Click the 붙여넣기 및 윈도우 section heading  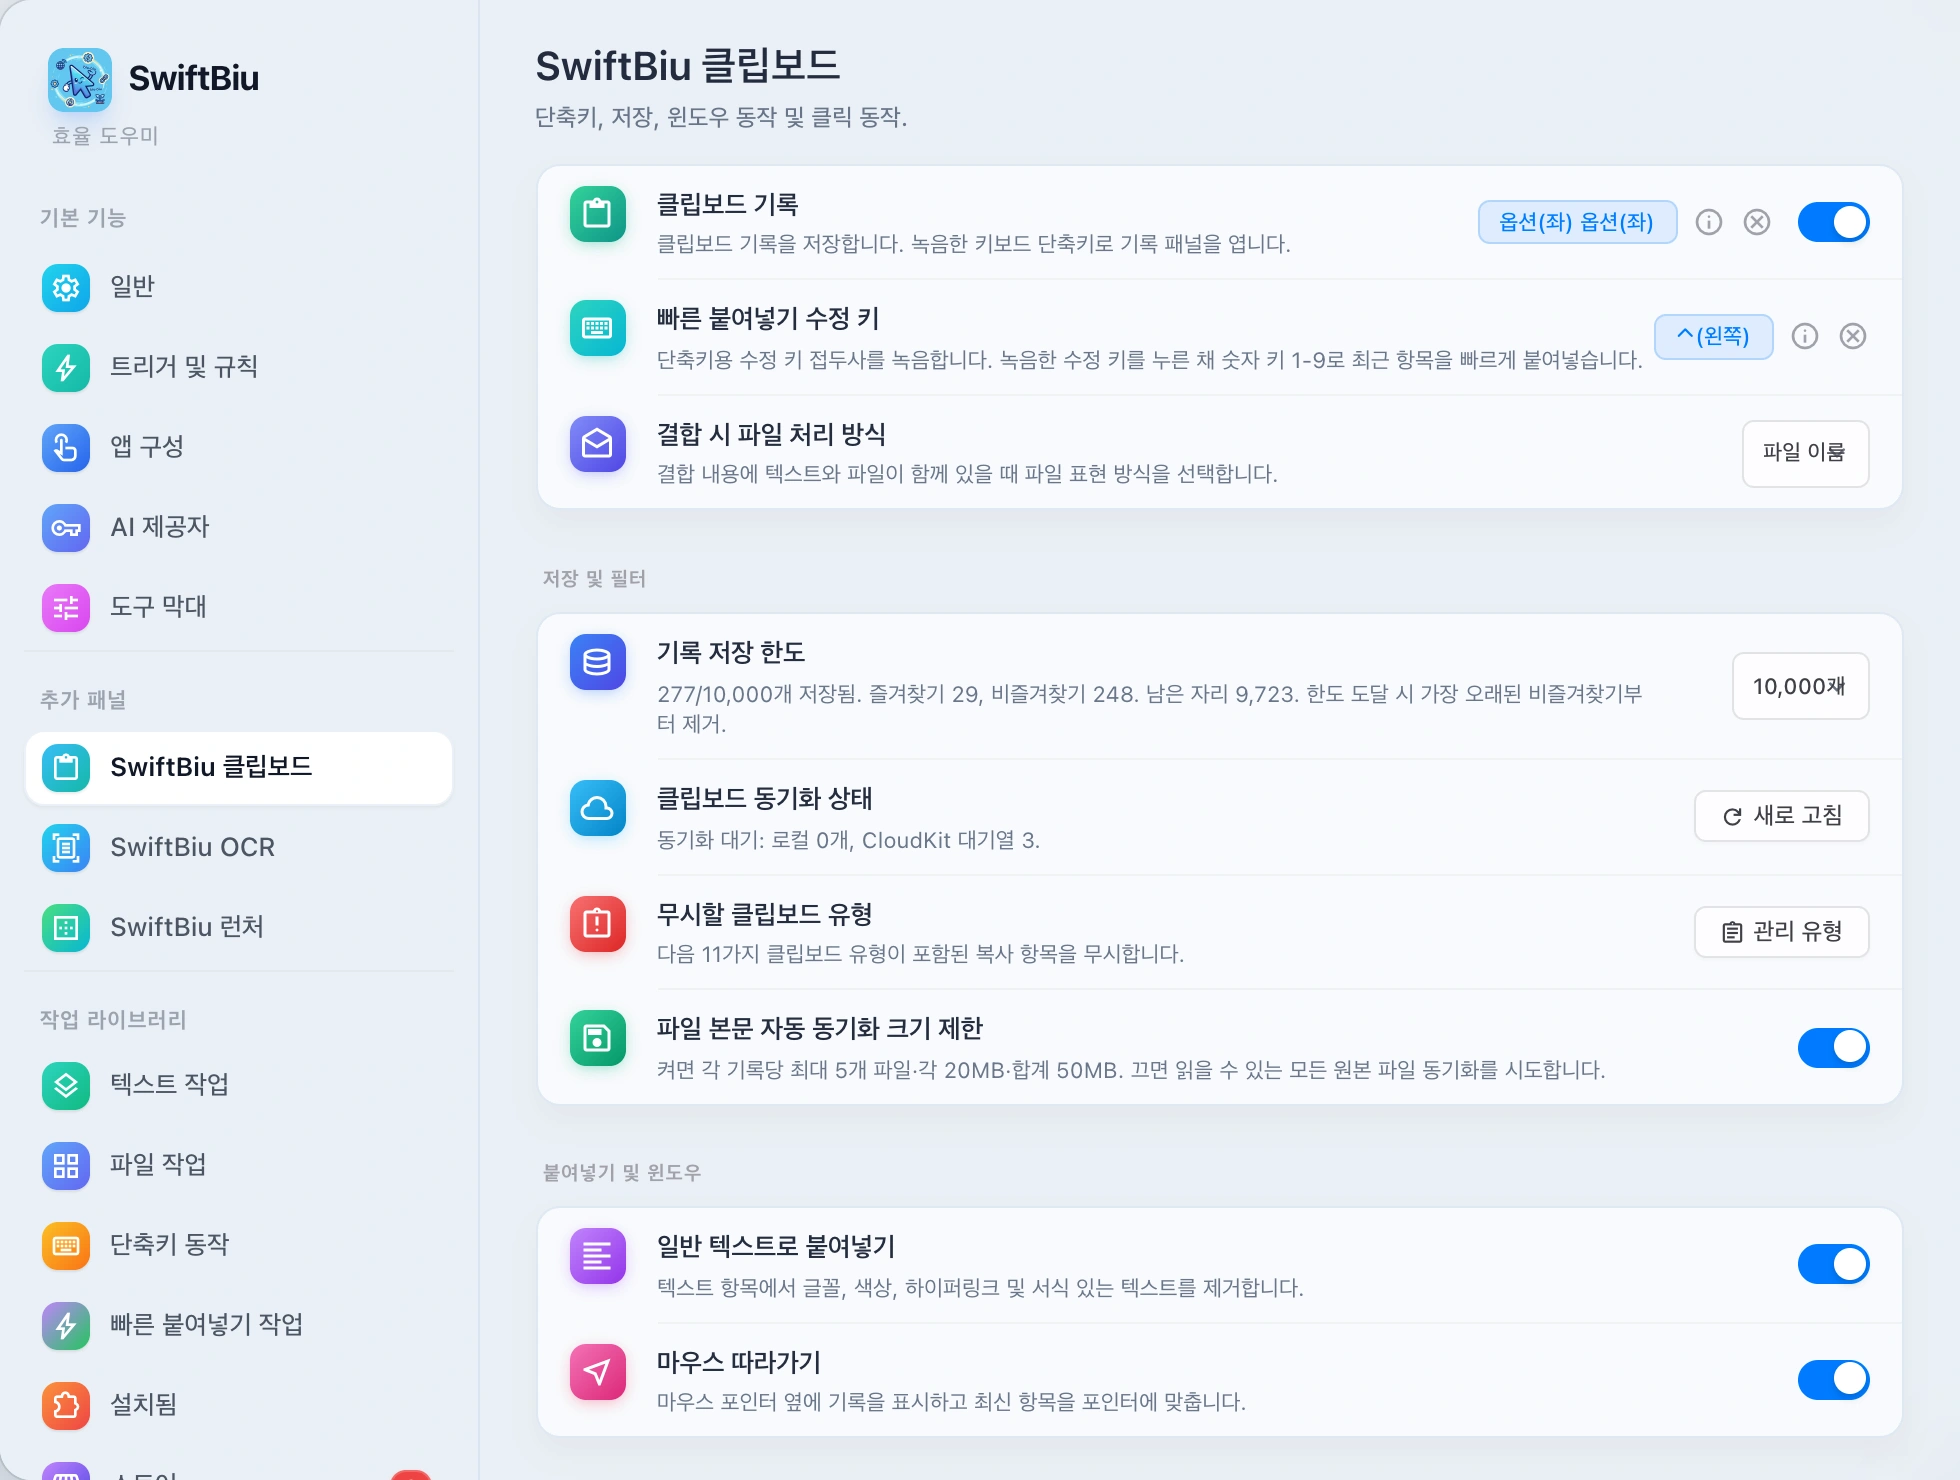pyautogui.click(x=622, y=1173)
